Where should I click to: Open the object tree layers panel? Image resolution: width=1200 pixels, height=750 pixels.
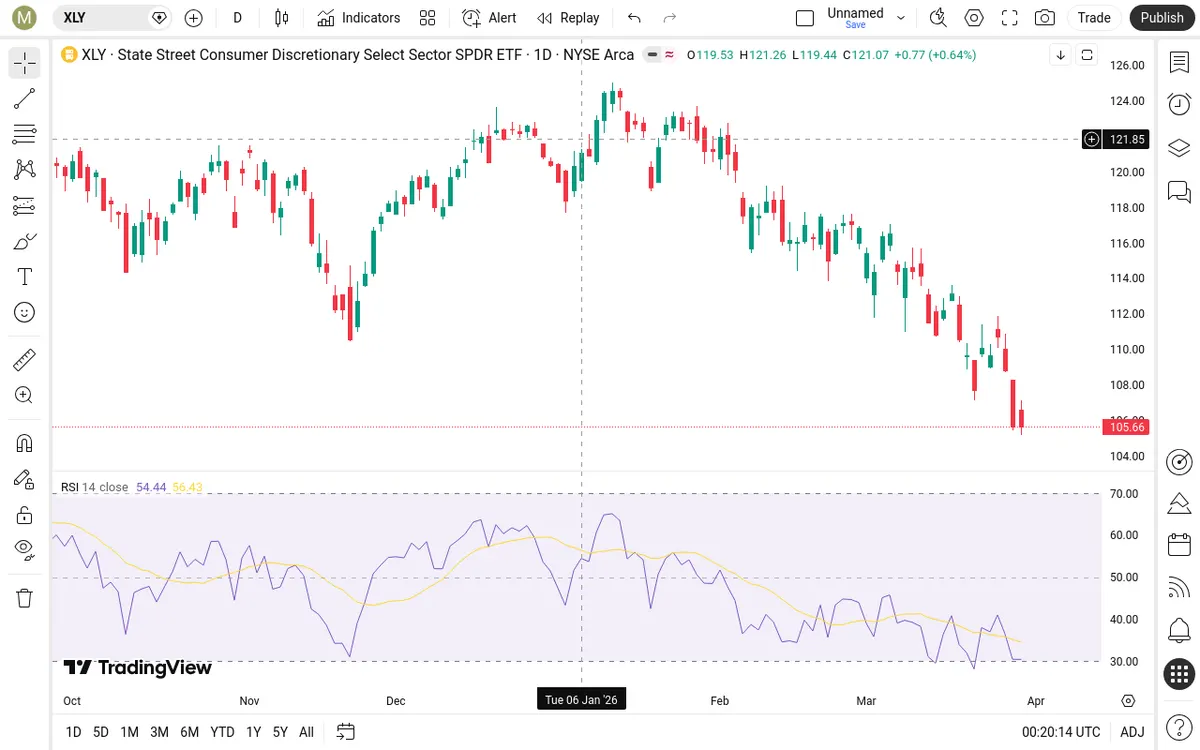pyautogui.click(x=1180, y=148)
